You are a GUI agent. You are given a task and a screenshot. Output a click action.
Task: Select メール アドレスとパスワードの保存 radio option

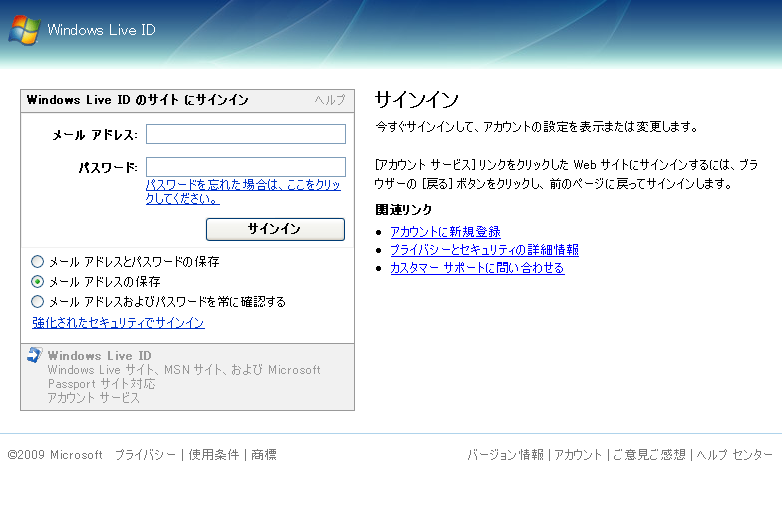[x=37, y=261]
